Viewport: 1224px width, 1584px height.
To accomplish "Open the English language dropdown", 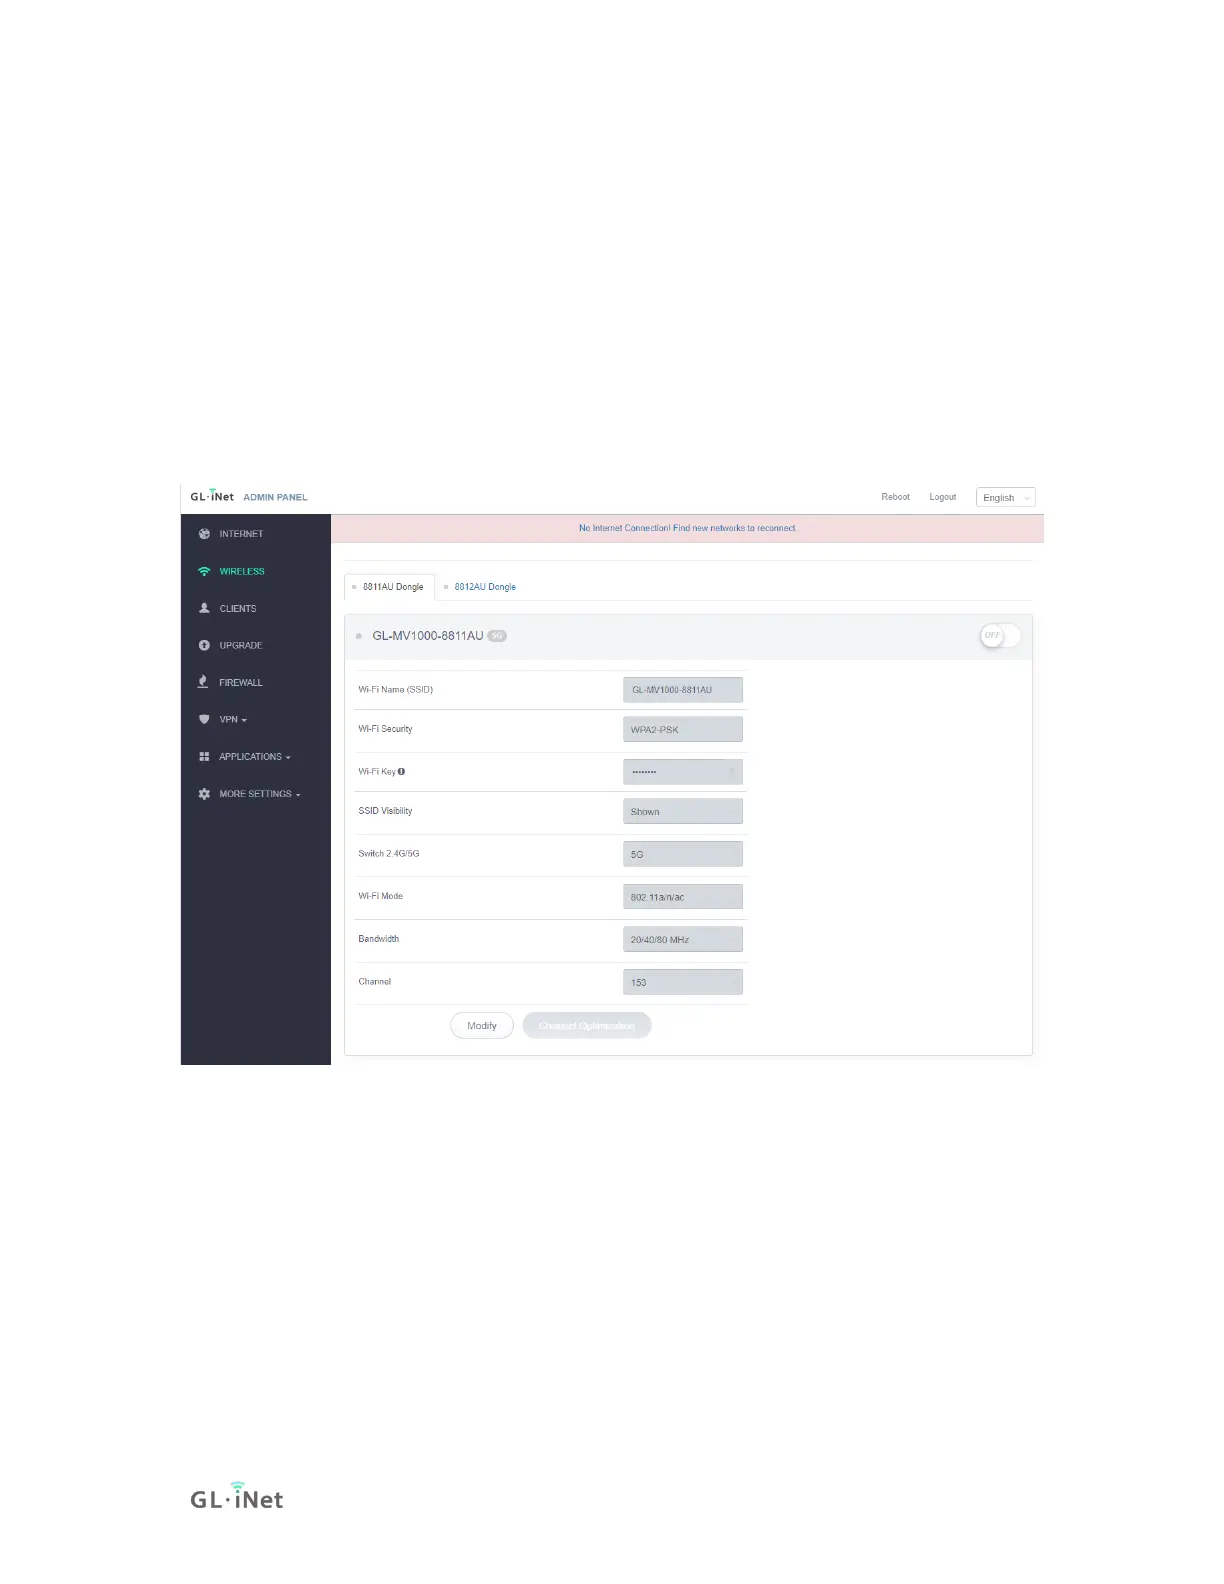I will 1006,498.
